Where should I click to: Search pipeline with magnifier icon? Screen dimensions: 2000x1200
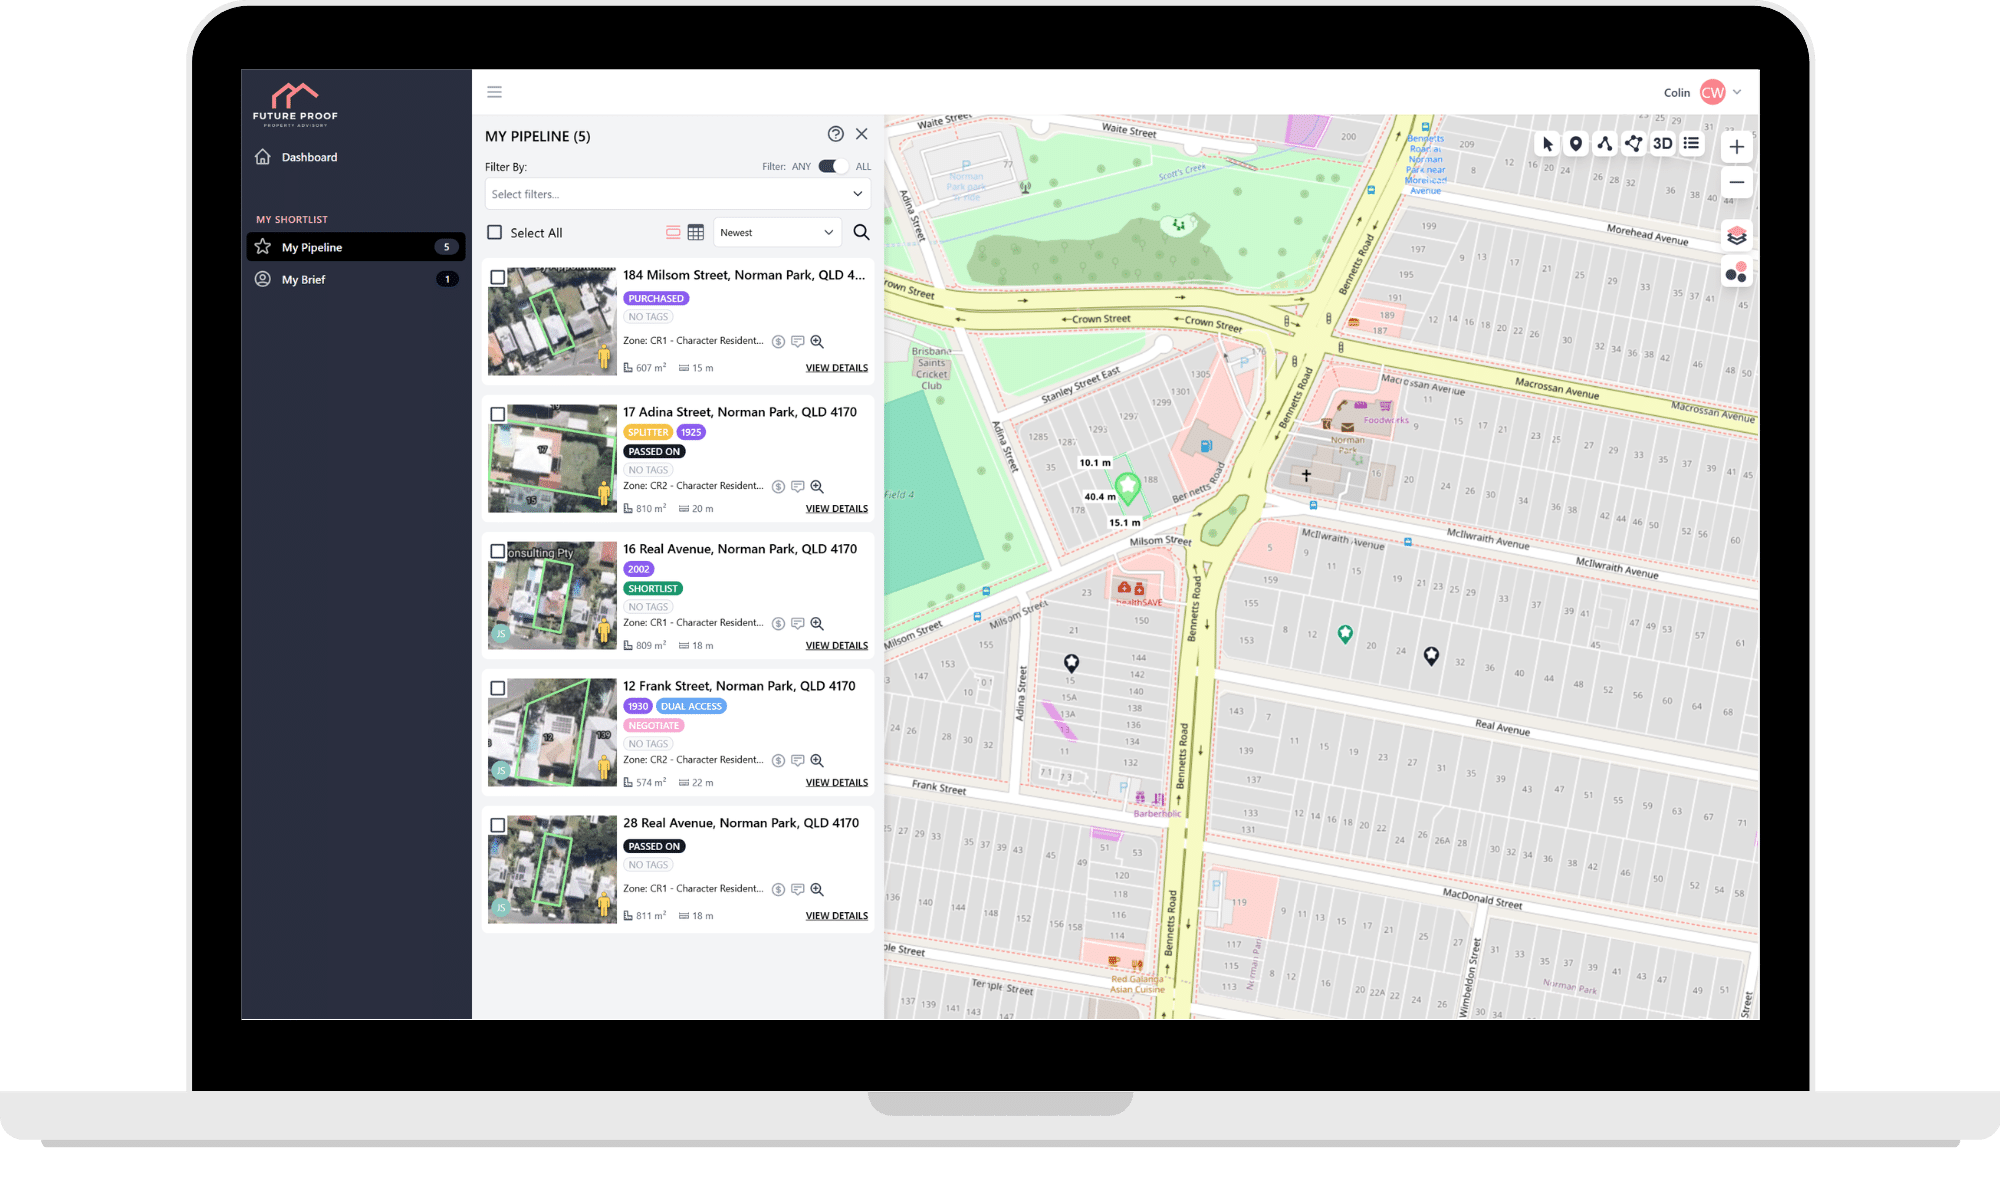pyautogui.click(x=861, y=232)
